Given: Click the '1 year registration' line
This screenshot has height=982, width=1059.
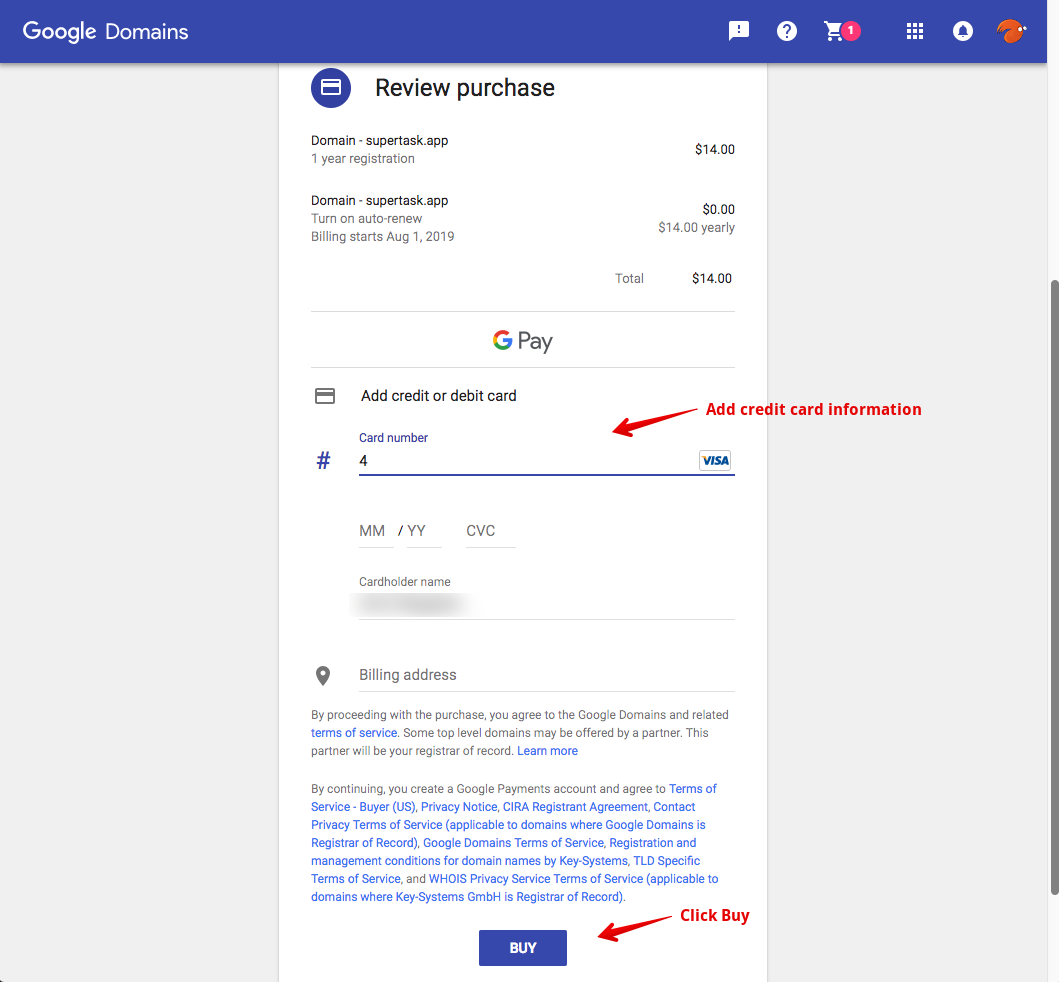Looking at the screenshot, I should (363, 159).
